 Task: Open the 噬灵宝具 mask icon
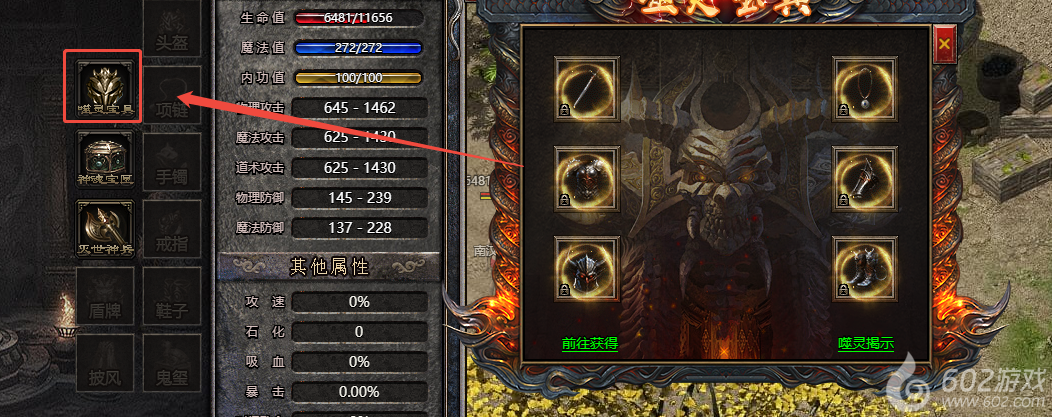coord(105,89)
